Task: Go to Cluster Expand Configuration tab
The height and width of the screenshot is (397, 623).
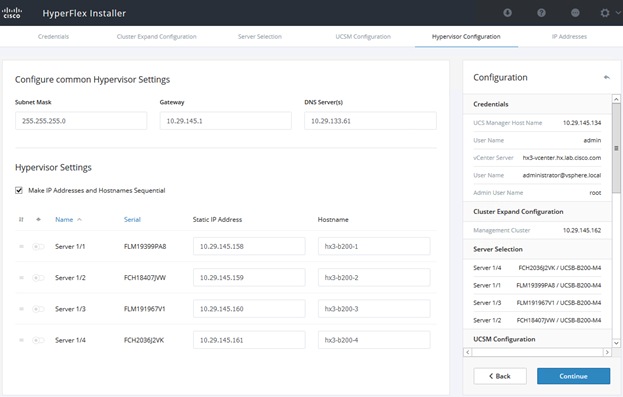Action: pyautogui.click(x=157, y=37)
